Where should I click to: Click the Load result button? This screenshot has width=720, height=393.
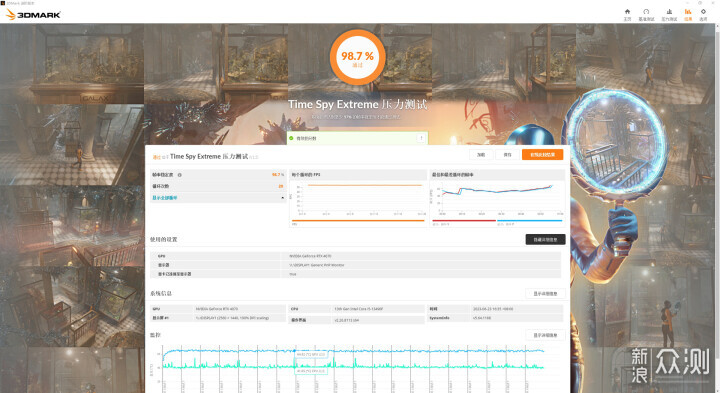pos(481,155)
